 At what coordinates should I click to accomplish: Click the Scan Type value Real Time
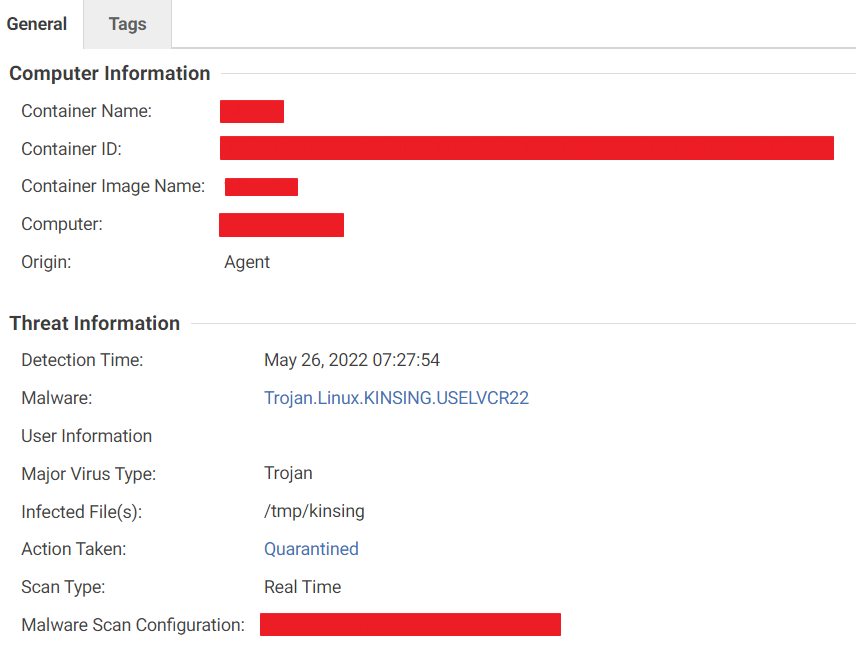302,587
